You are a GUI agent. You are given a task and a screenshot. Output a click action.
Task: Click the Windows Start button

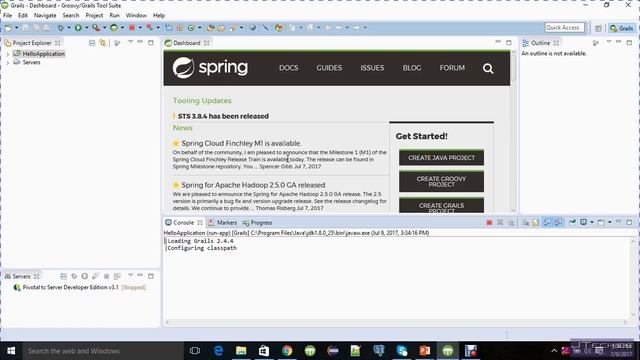11,351
